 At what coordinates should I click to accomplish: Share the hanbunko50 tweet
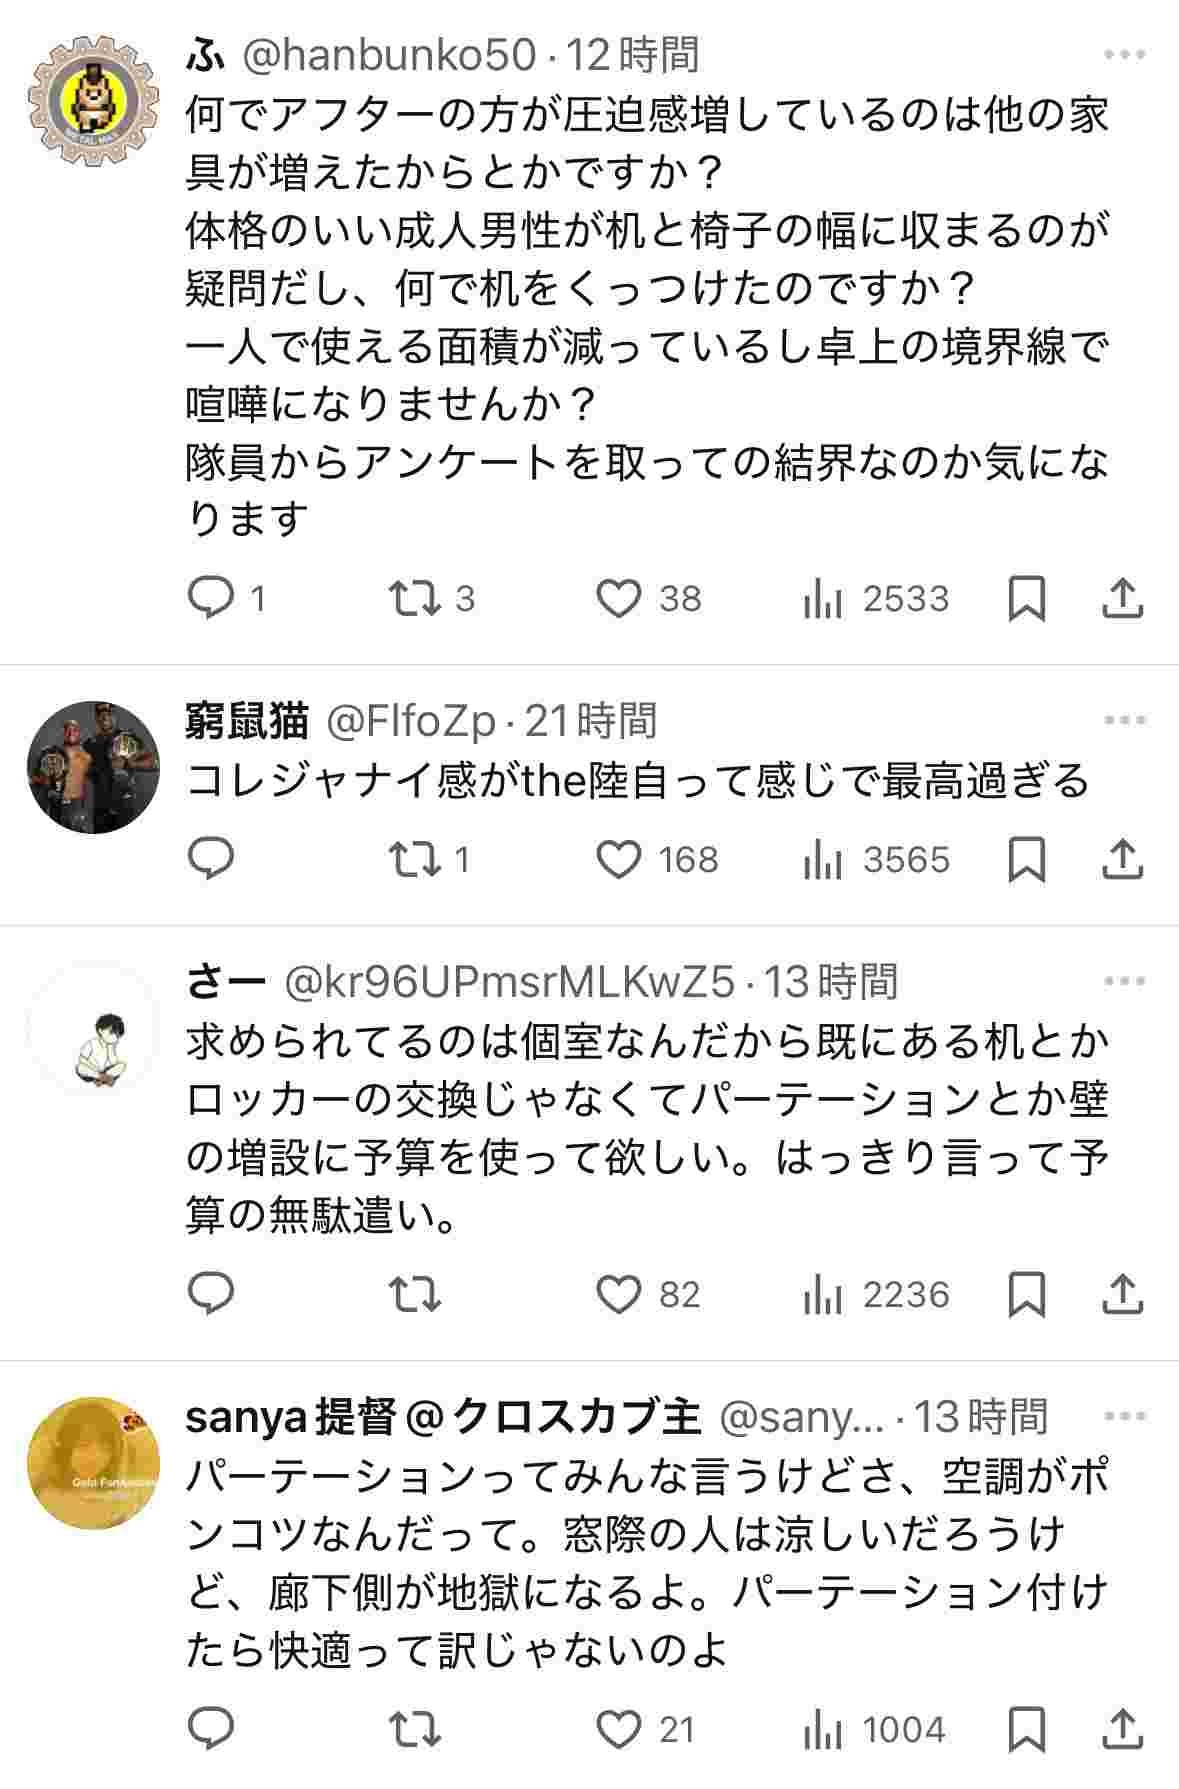1122,598
